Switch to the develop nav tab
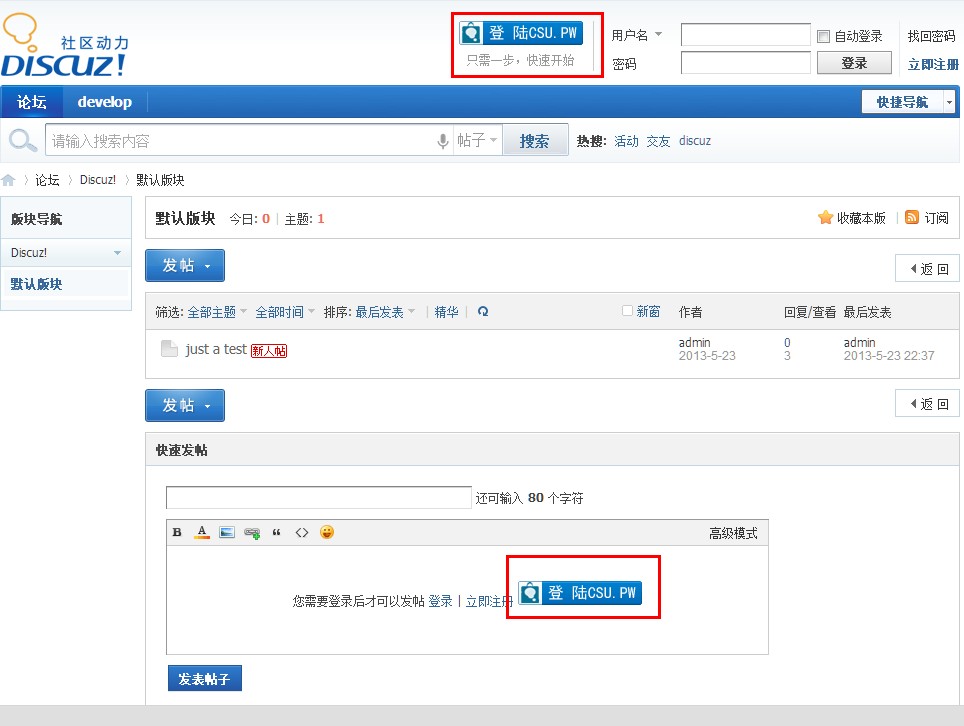 [x=105, y=102]
